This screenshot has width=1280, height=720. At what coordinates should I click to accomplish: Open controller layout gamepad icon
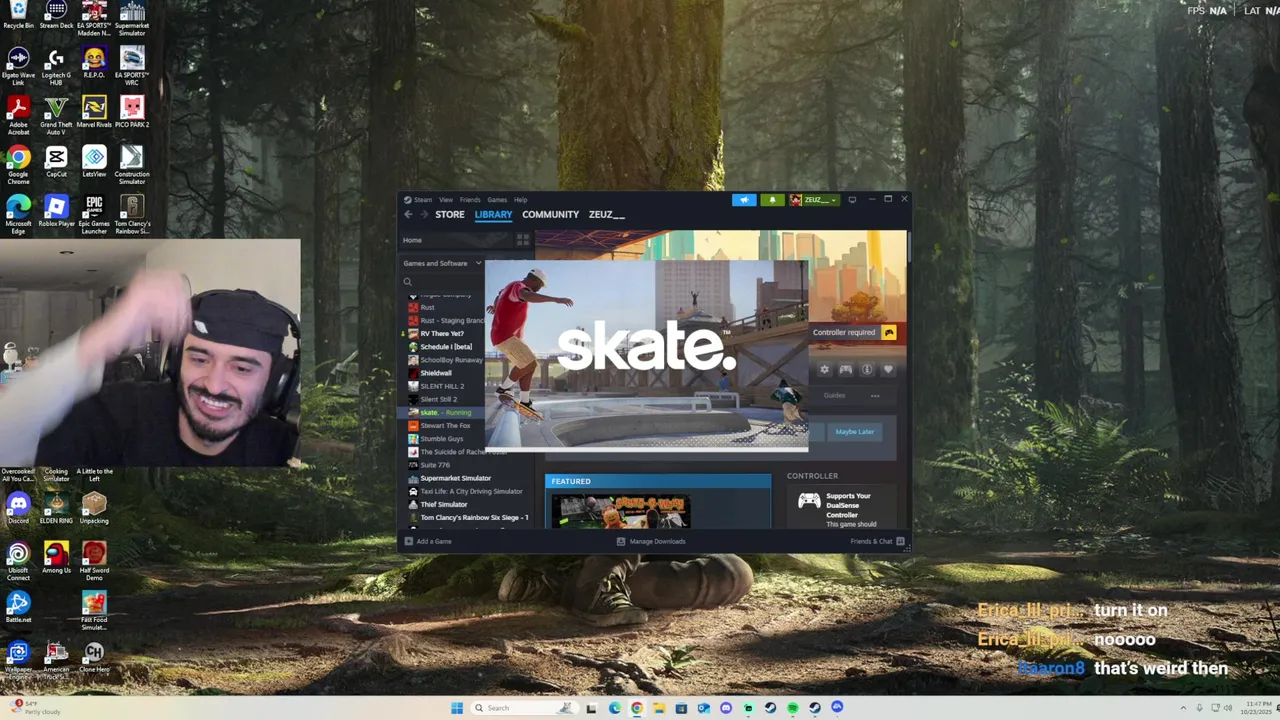(846, 370)
